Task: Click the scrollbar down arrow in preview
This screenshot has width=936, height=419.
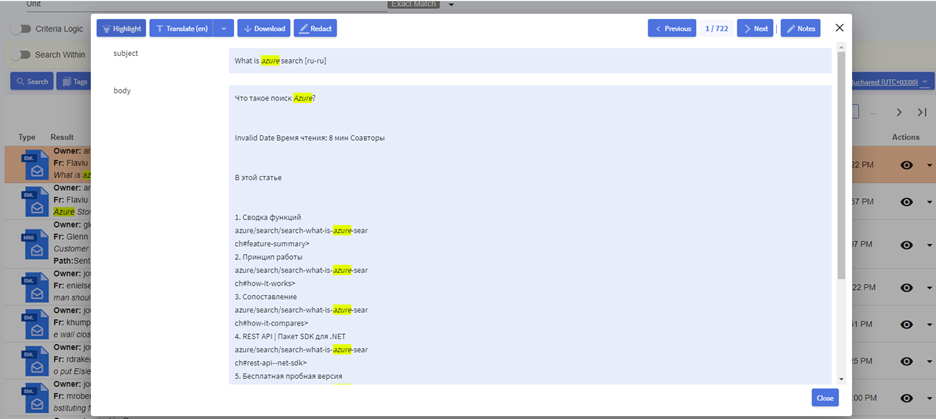Action: pyautogui.click(x=842, y=380)
